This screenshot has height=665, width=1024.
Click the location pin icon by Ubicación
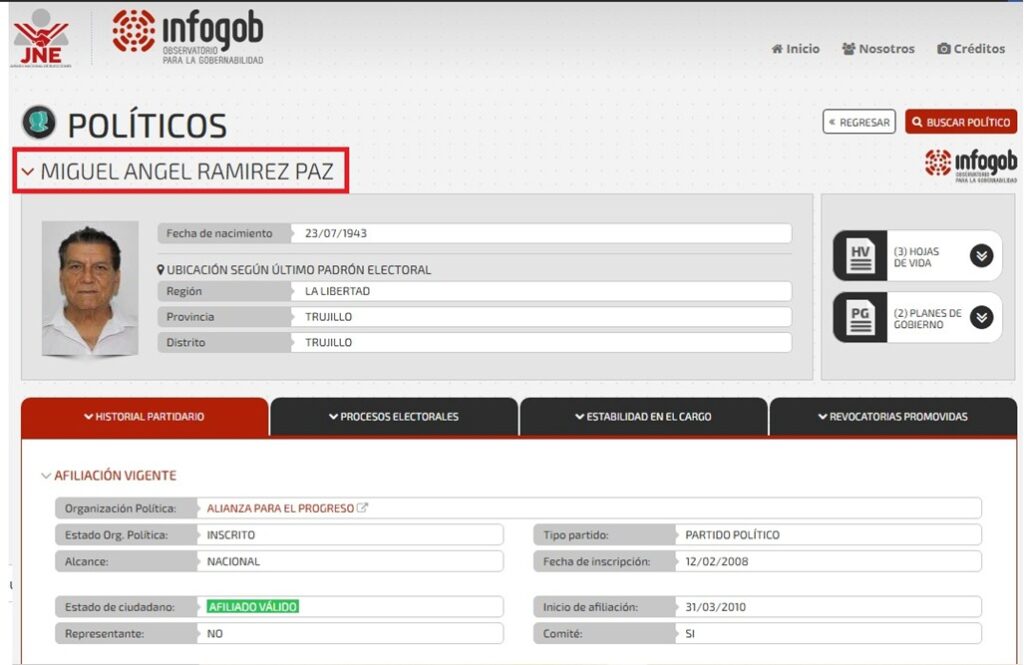pos(161,270)
